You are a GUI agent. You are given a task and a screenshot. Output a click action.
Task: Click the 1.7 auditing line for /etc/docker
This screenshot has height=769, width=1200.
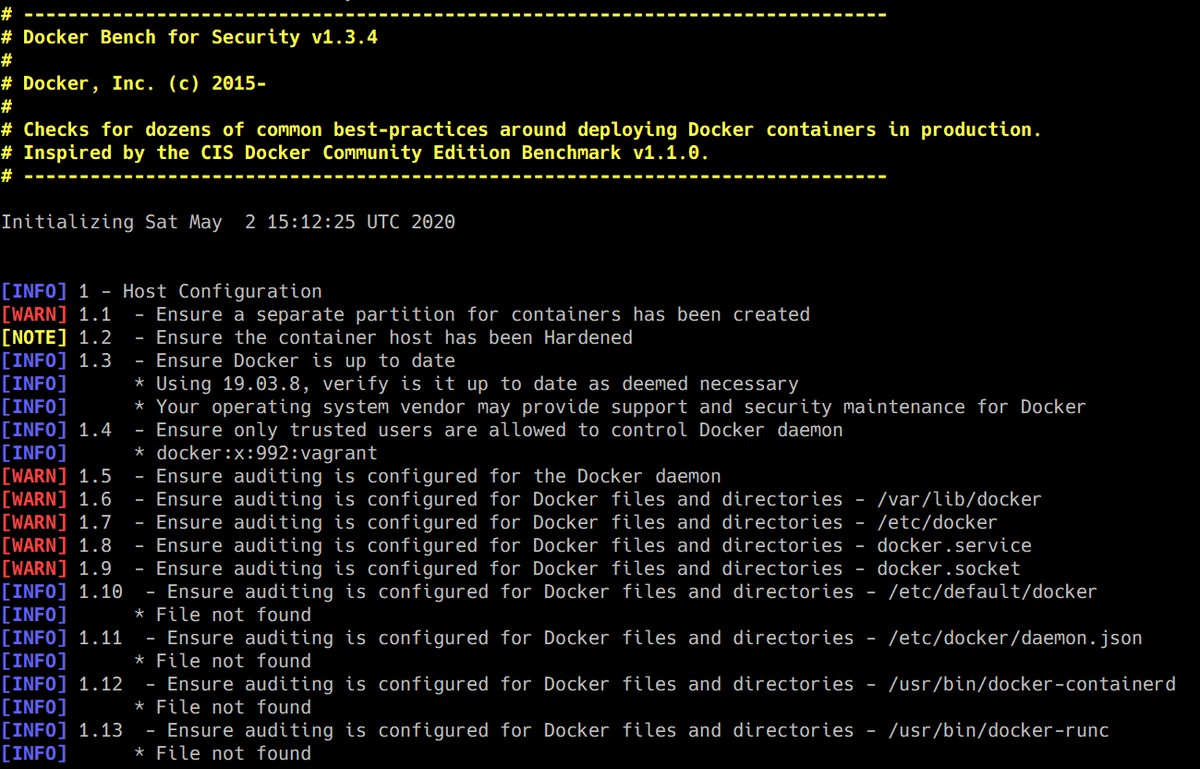(499, 522)
